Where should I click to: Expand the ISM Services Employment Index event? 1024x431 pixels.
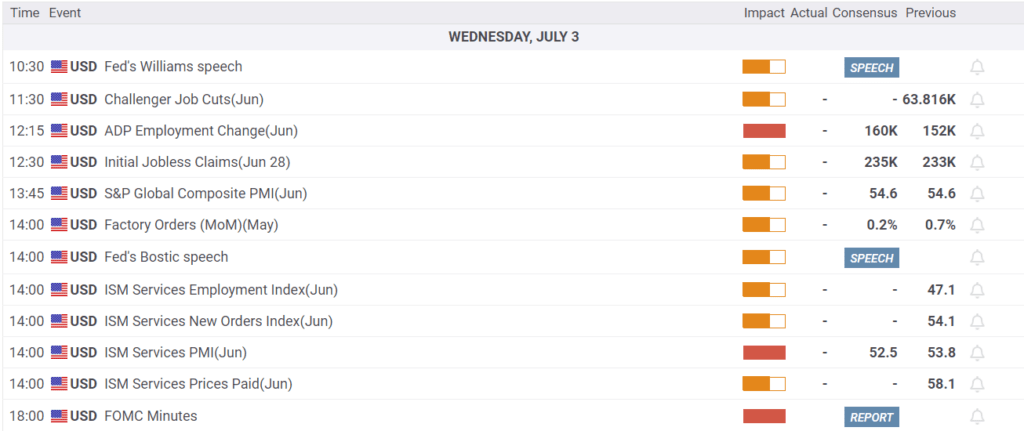(x=220, y=290)
